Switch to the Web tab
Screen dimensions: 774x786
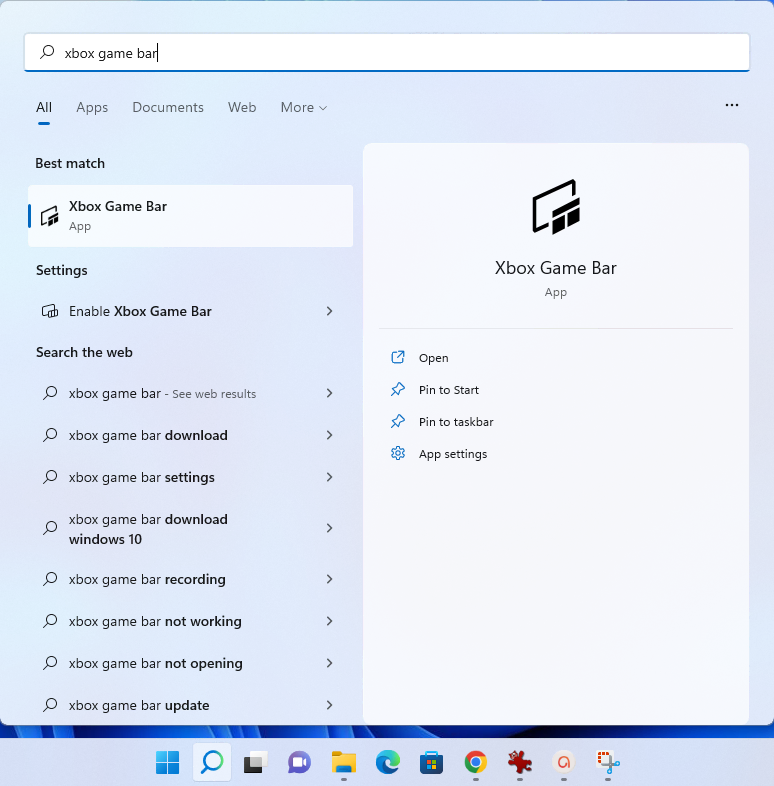[242, 107]
